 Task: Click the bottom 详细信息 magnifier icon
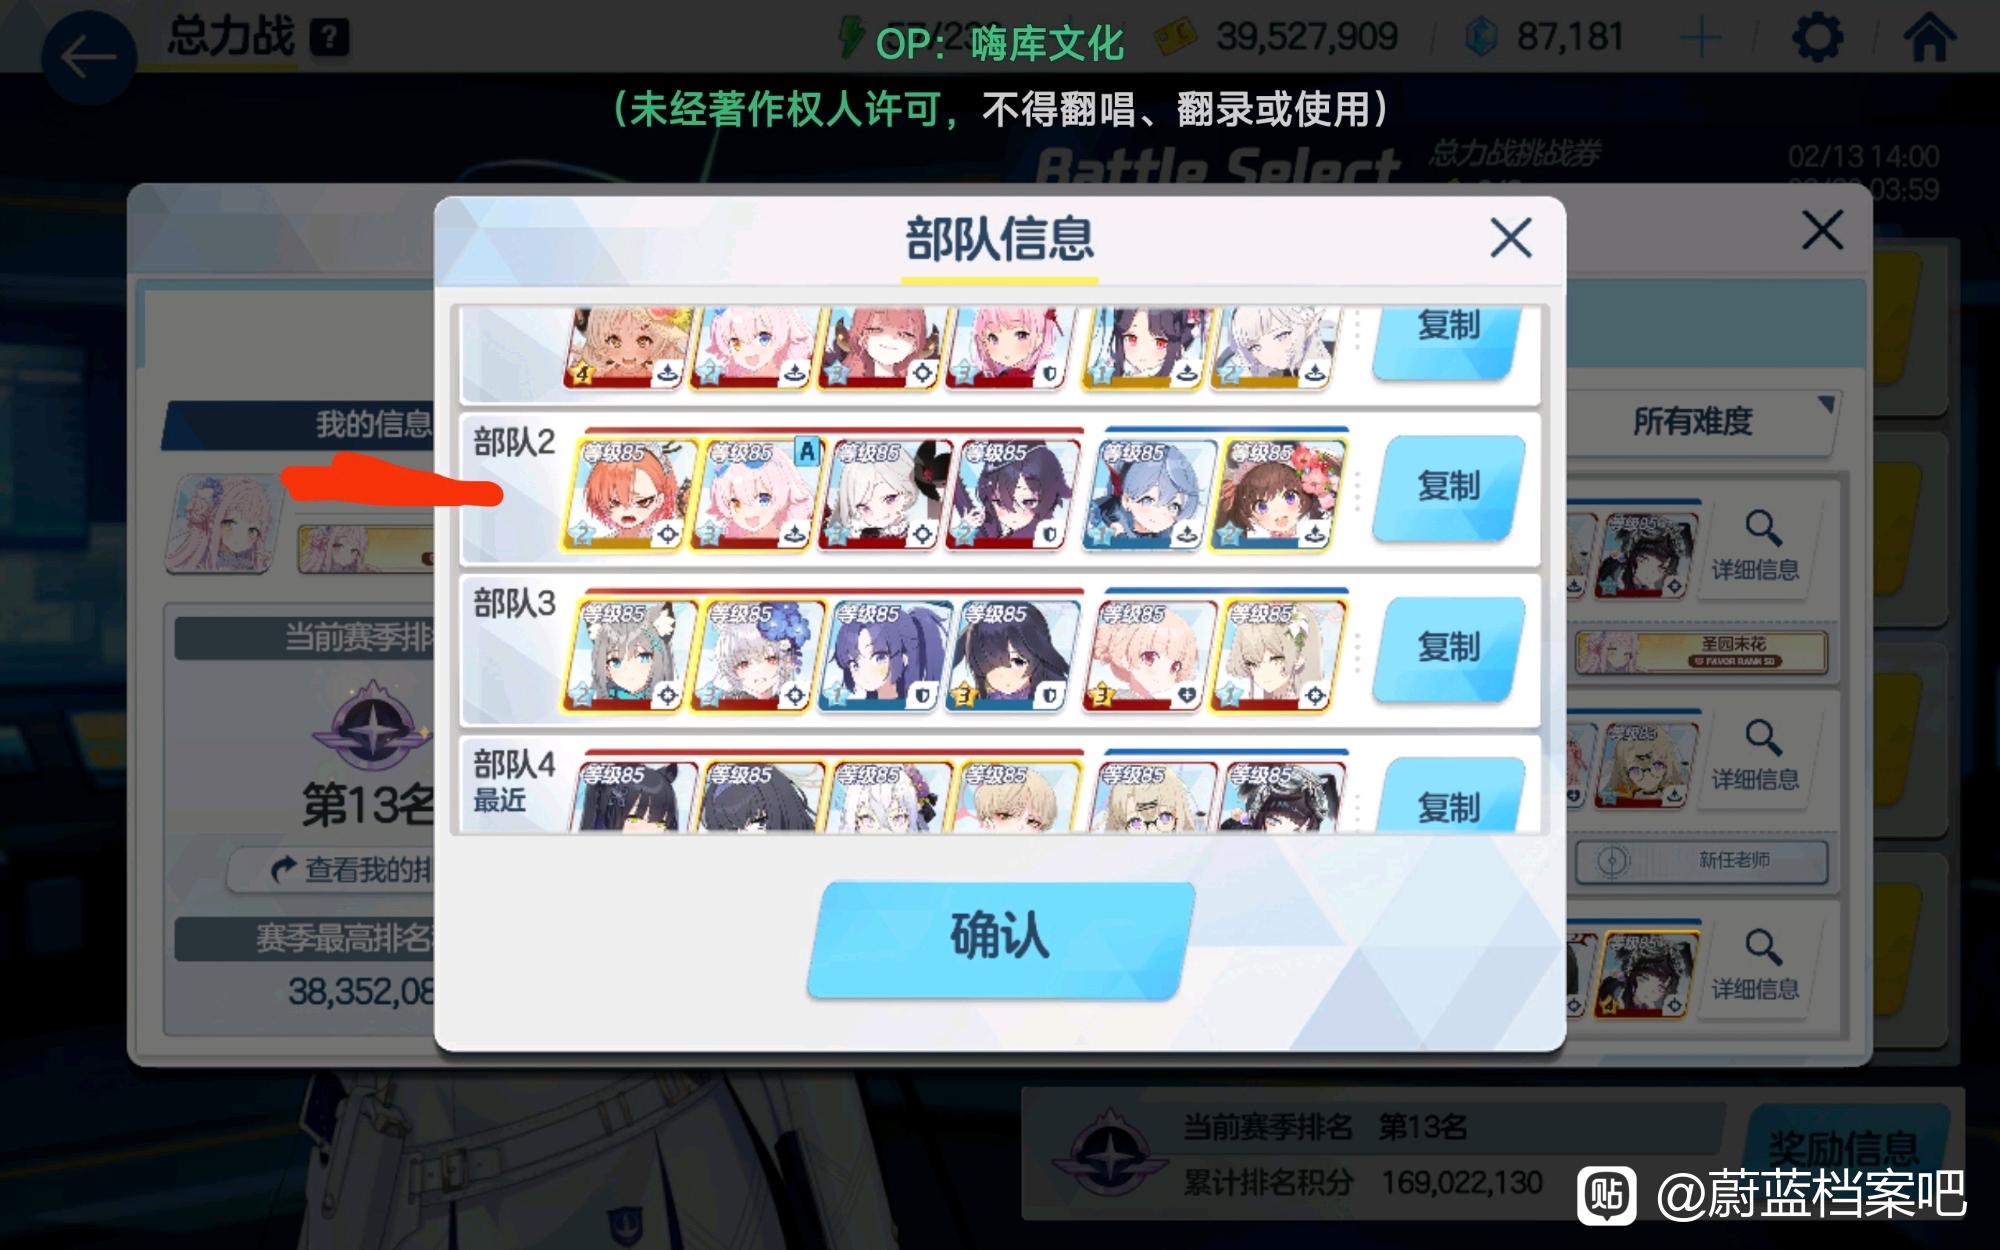pos(1761,946)
